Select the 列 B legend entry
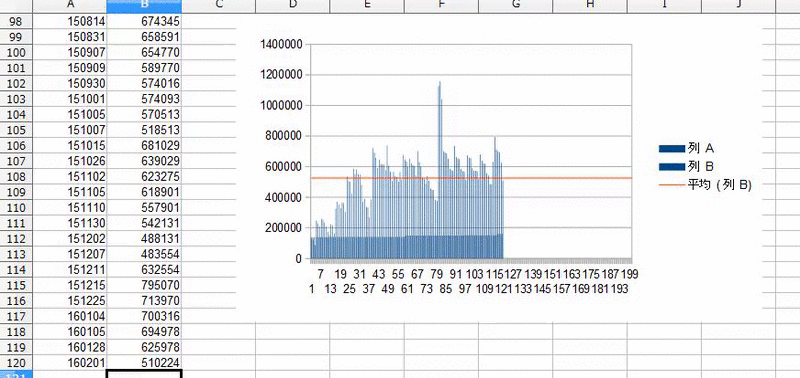 tap(686, 166)
